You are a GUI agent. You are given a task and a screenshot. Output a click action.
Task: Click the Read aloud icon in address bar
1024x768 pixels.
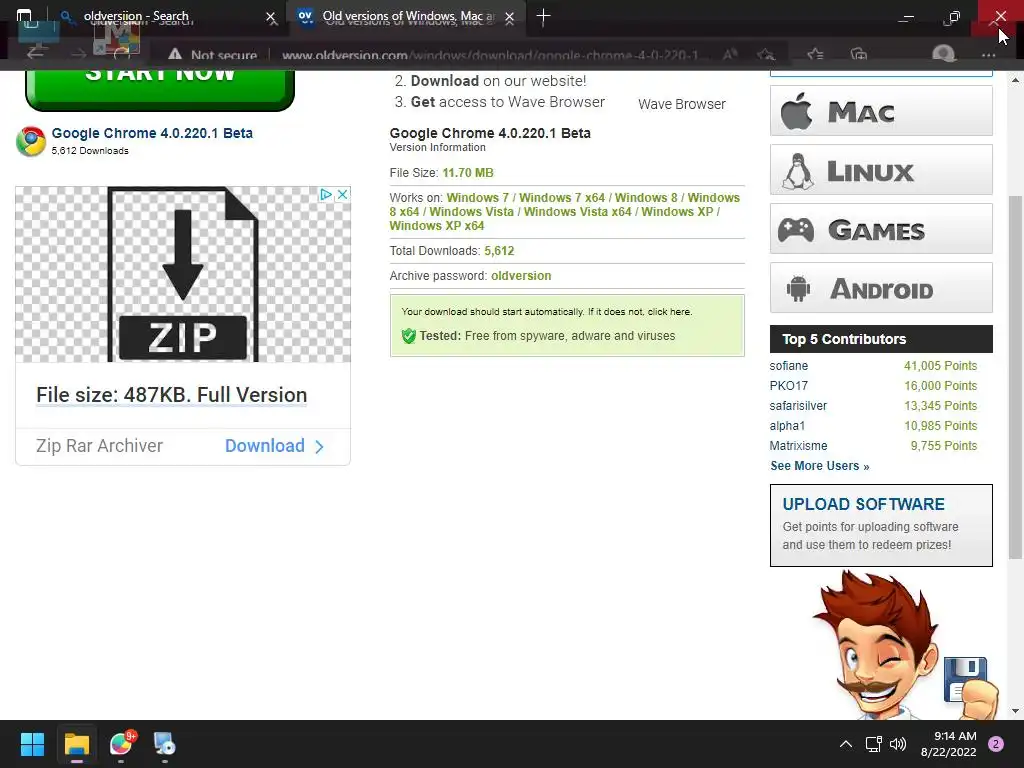[x=730, y=55]
